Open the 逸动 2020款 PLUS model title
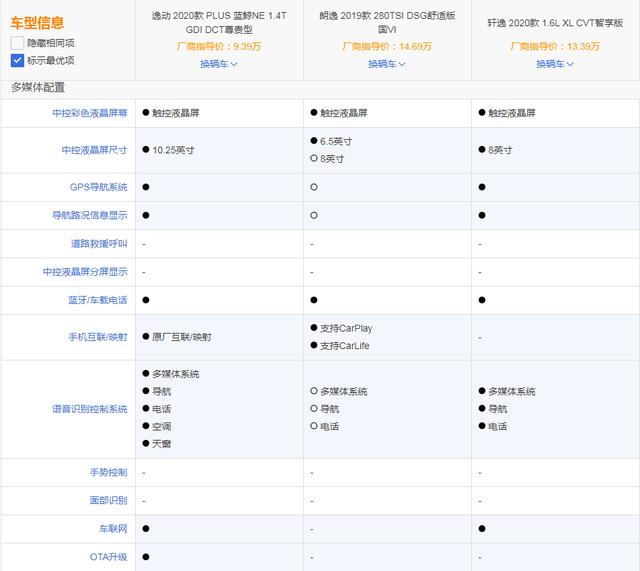640x571 pixels. [219, 22]
